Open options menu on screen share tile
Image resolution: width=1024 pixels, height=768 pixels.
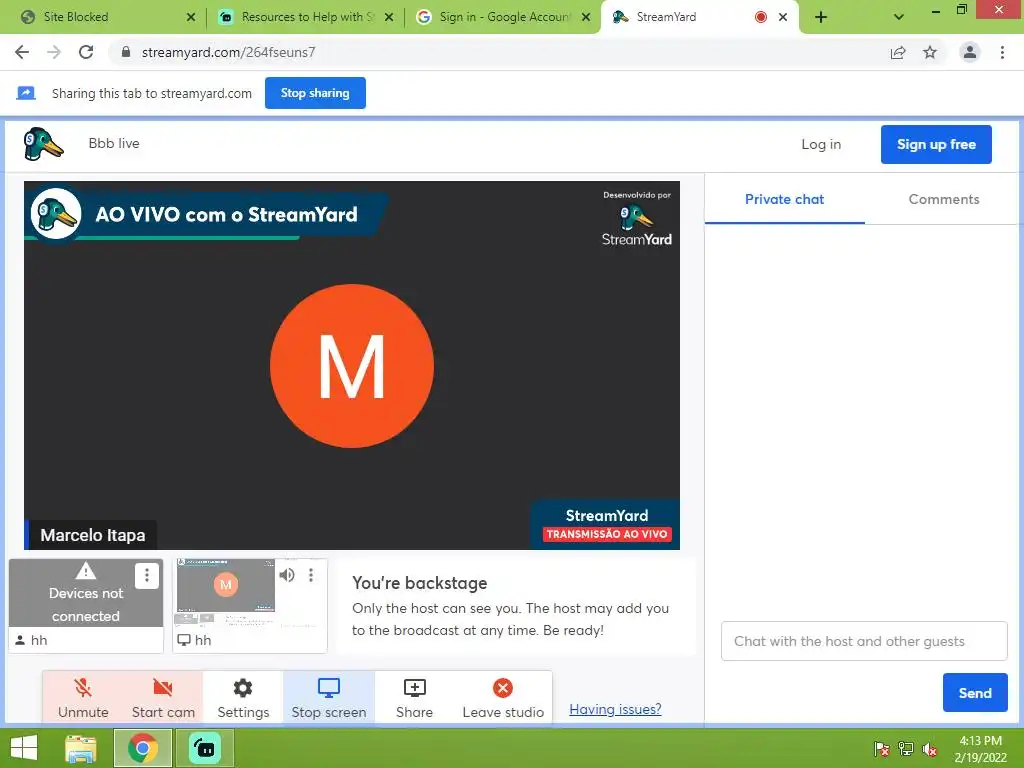[x=311, y=575]
